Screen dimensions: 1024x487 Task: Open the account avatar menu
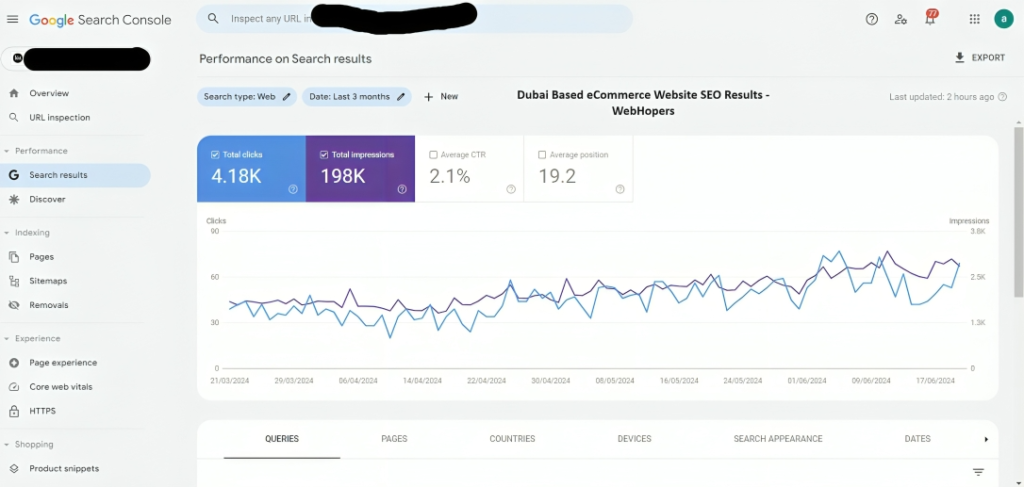click(1003, 19)
